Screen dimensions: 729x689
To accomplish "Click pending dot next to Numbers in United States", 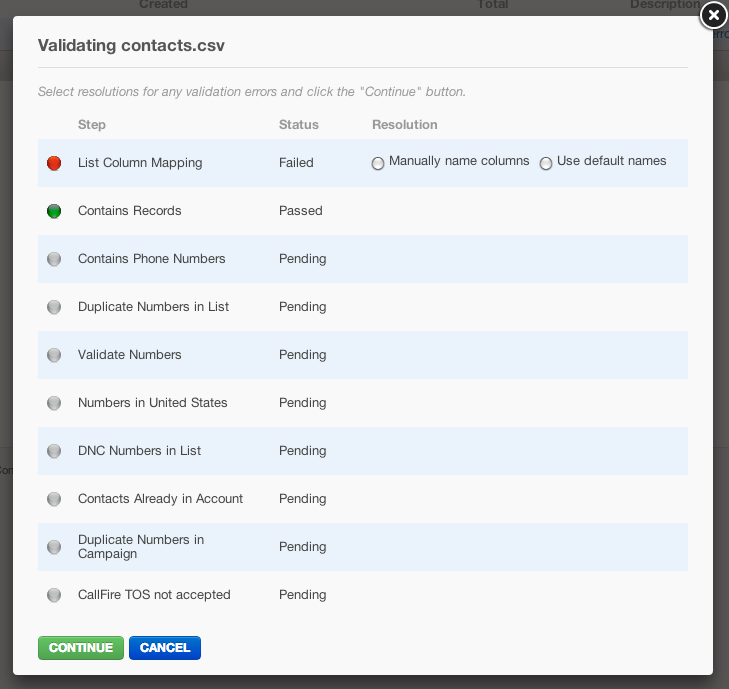I will tap(54, 403).
